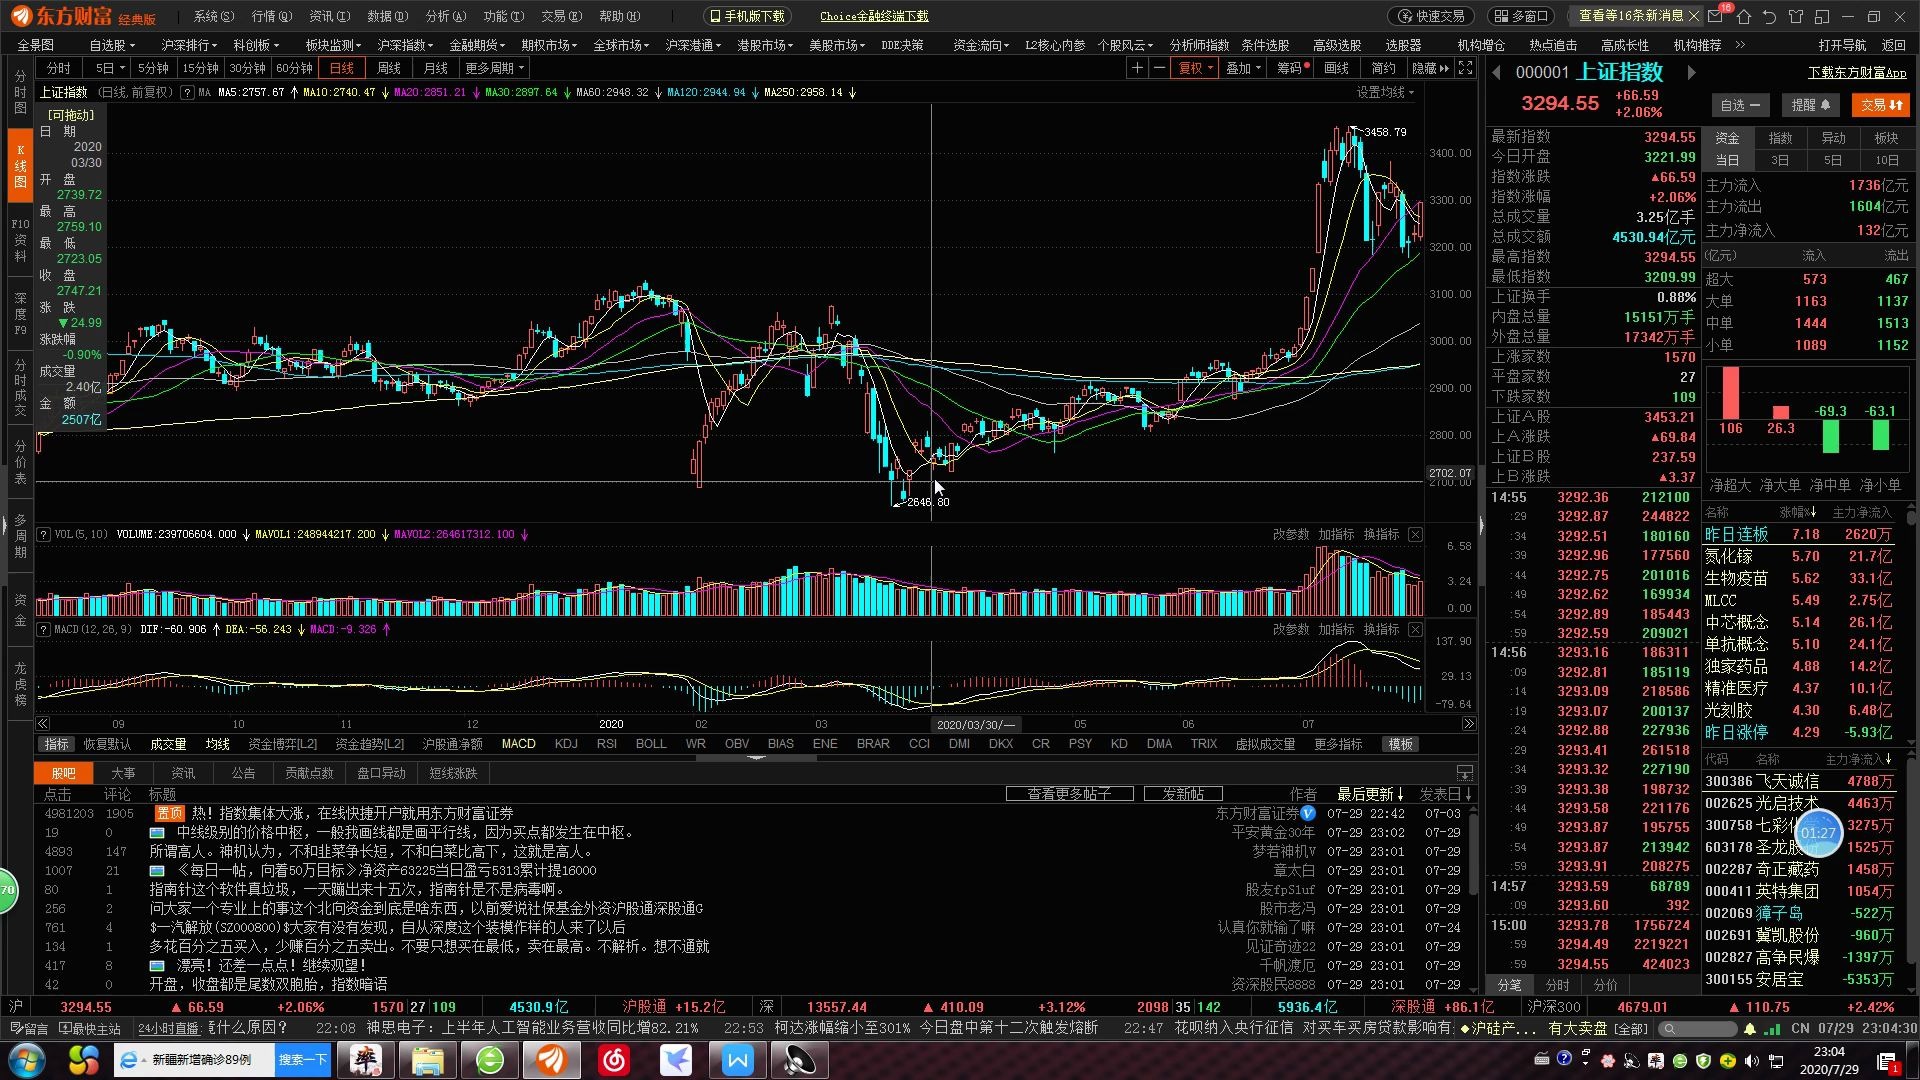Click 多窗口 button
Viewport: 1920px width, 1080px height.
[1521, 17]
